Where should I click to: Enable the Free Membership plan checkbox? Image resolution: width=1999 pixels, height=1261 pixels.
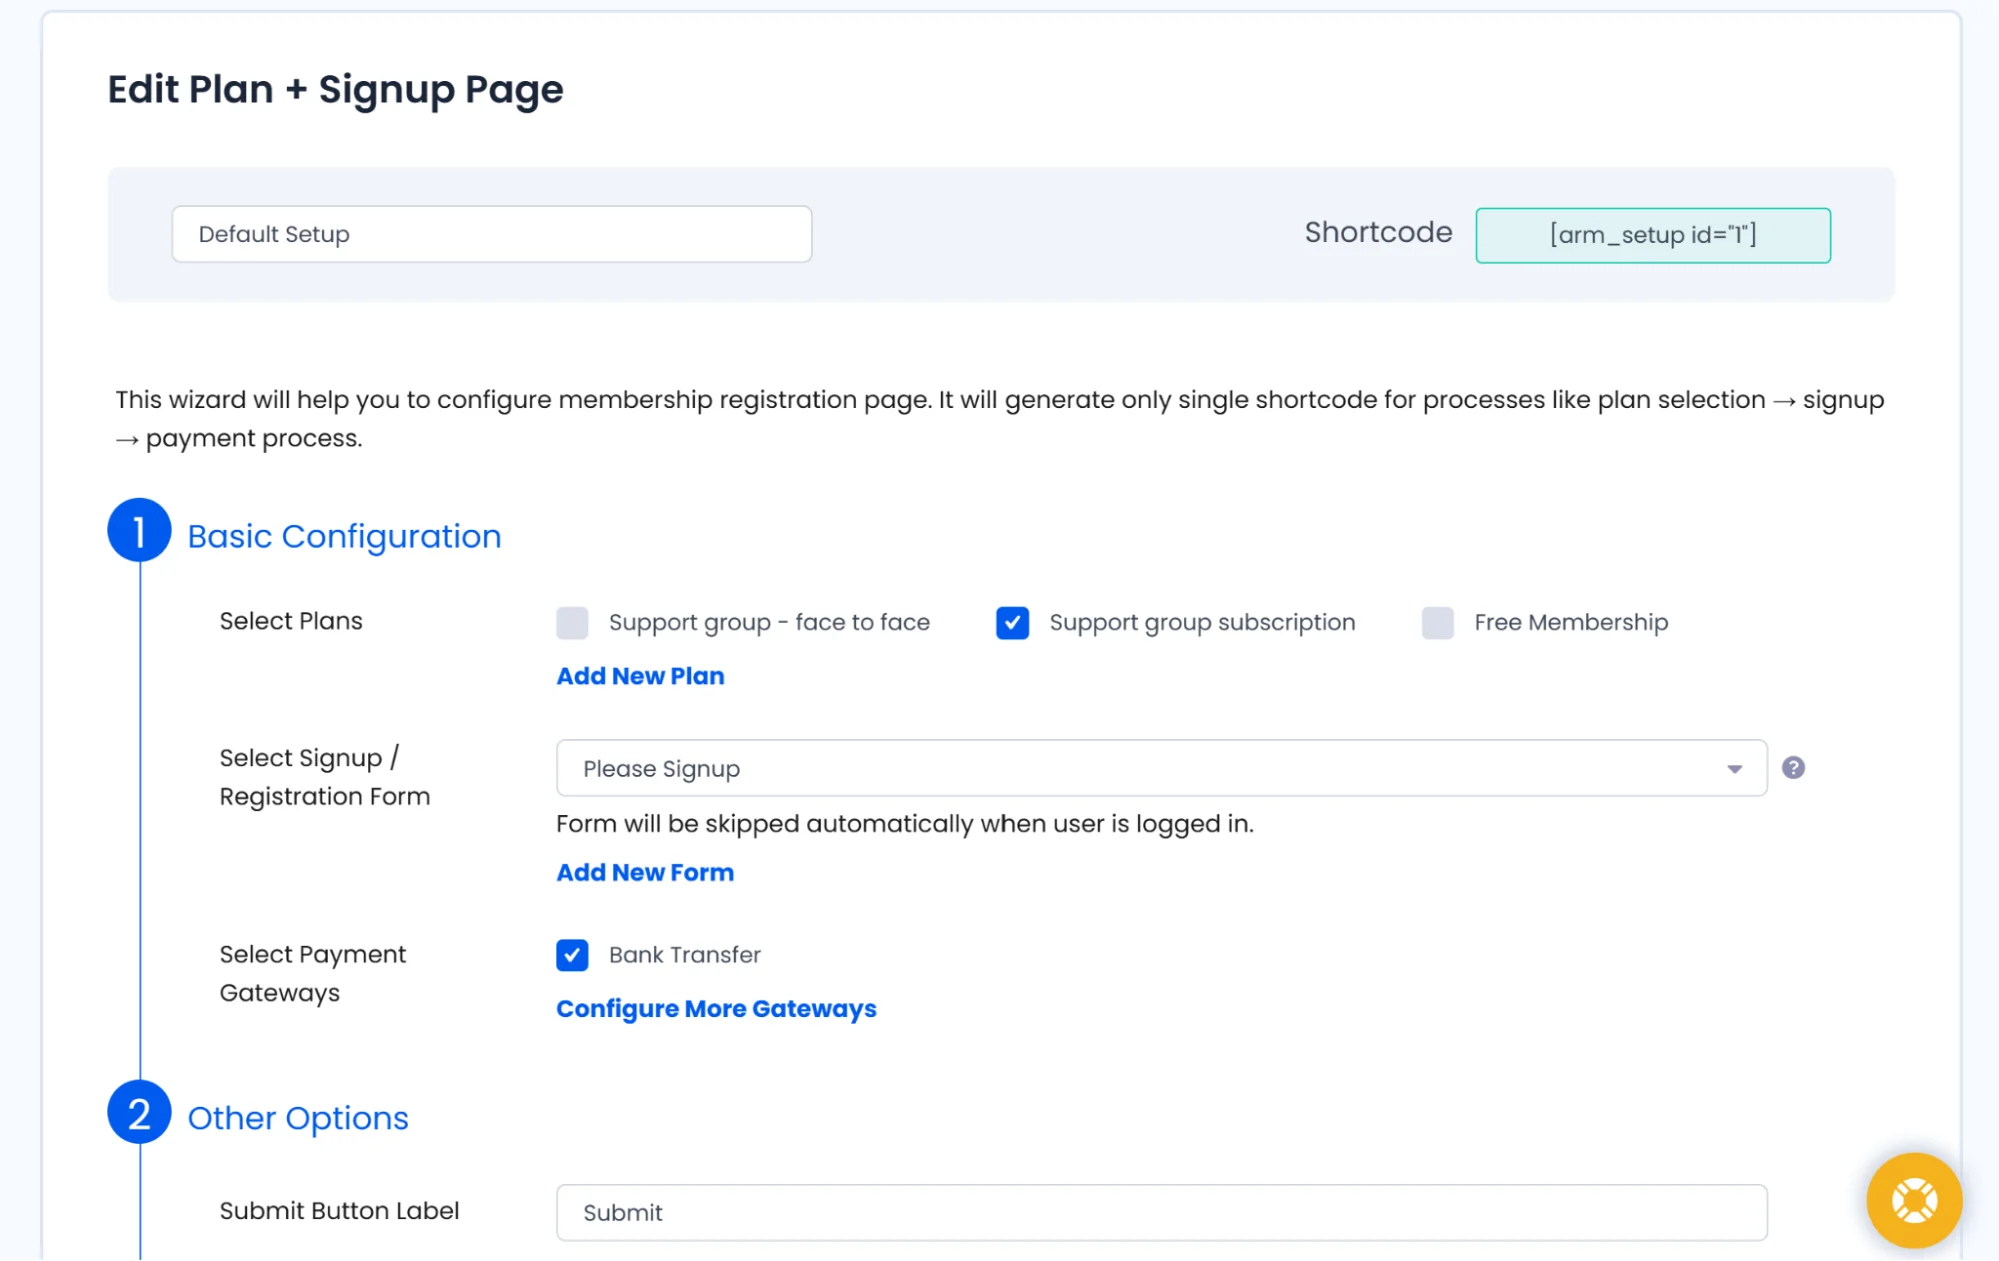[1438, 622]
